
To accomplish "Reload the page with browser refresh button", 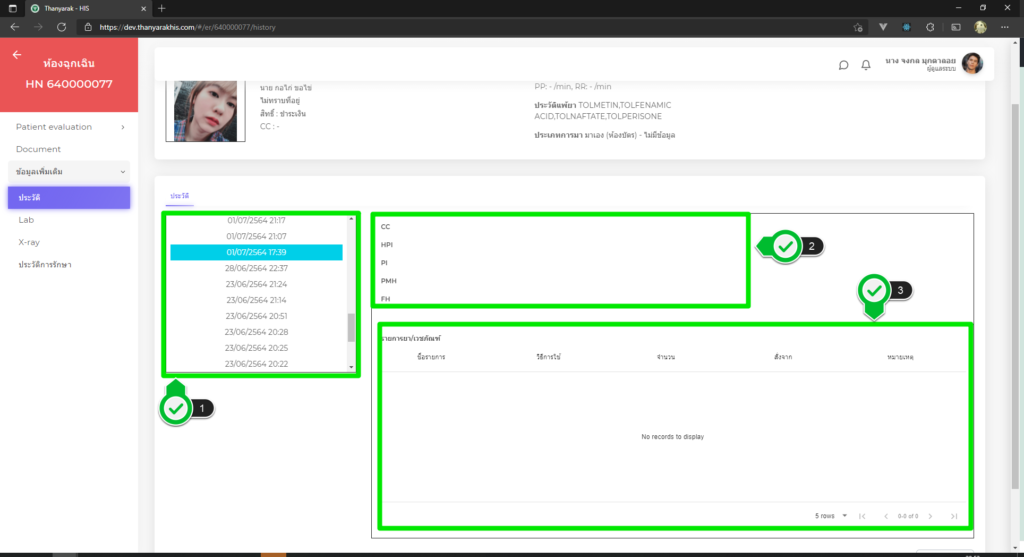I will (x=62, y=27).
